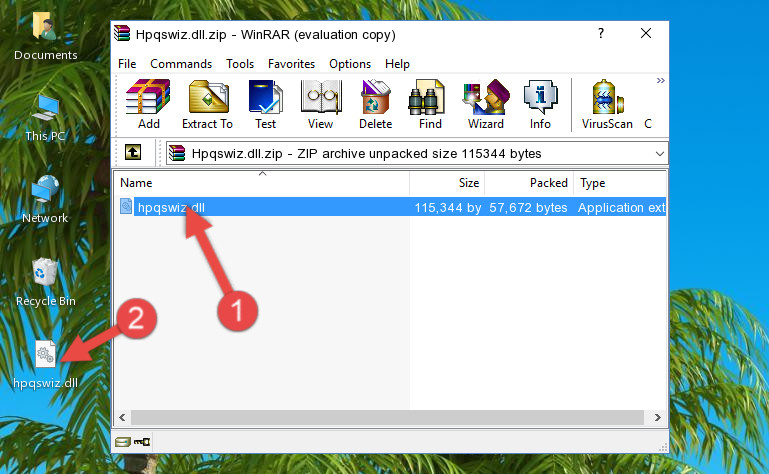Image resolution: width=769 pixels, height=474 pixels.
Task: Go up one folder level
Action: point(133,153)
